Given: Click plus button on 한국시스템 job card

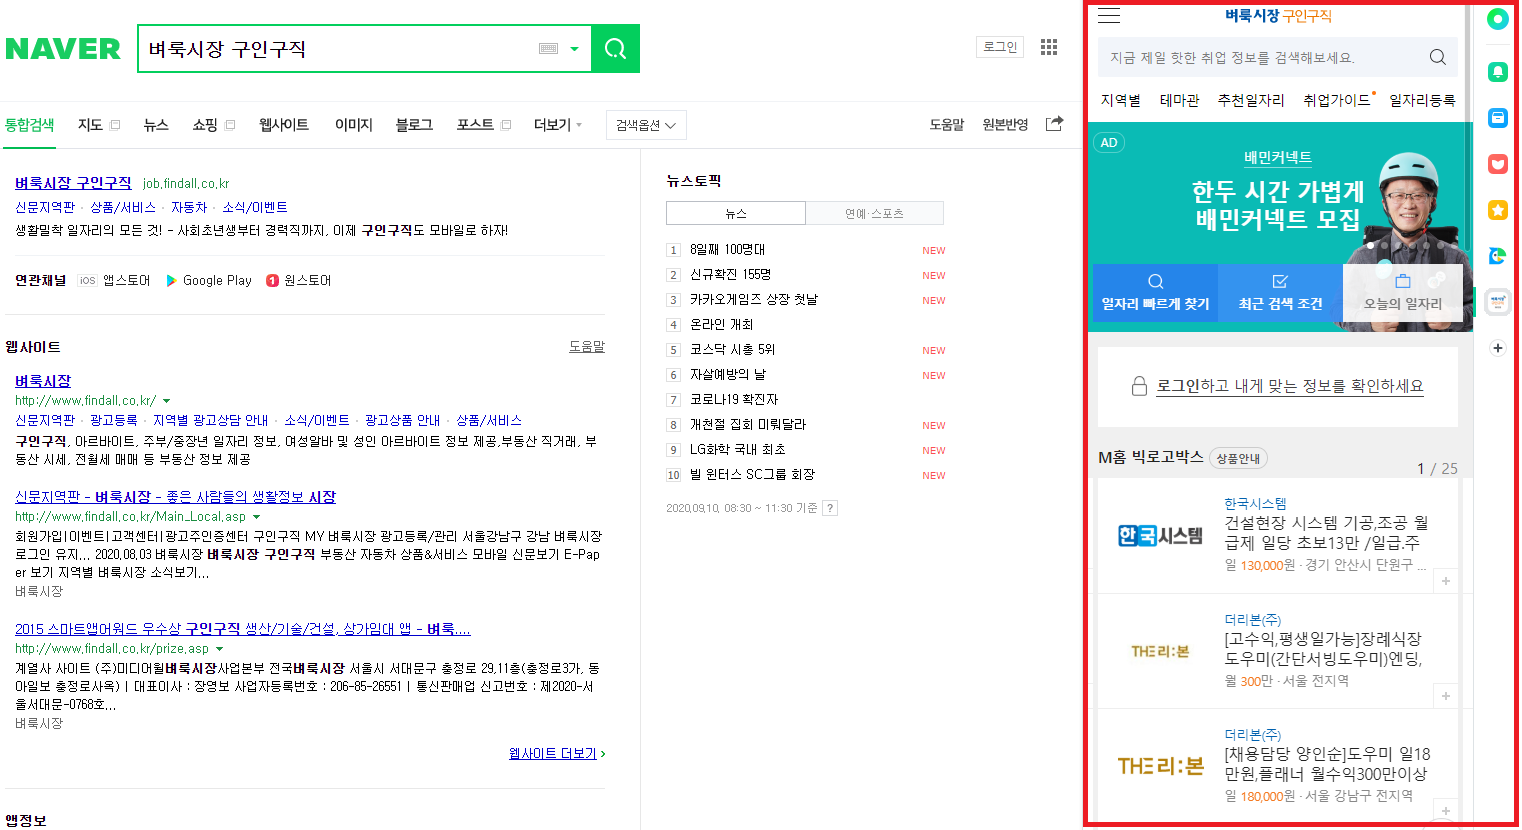Looking at the screenshot, I should tap(1445, 581).
